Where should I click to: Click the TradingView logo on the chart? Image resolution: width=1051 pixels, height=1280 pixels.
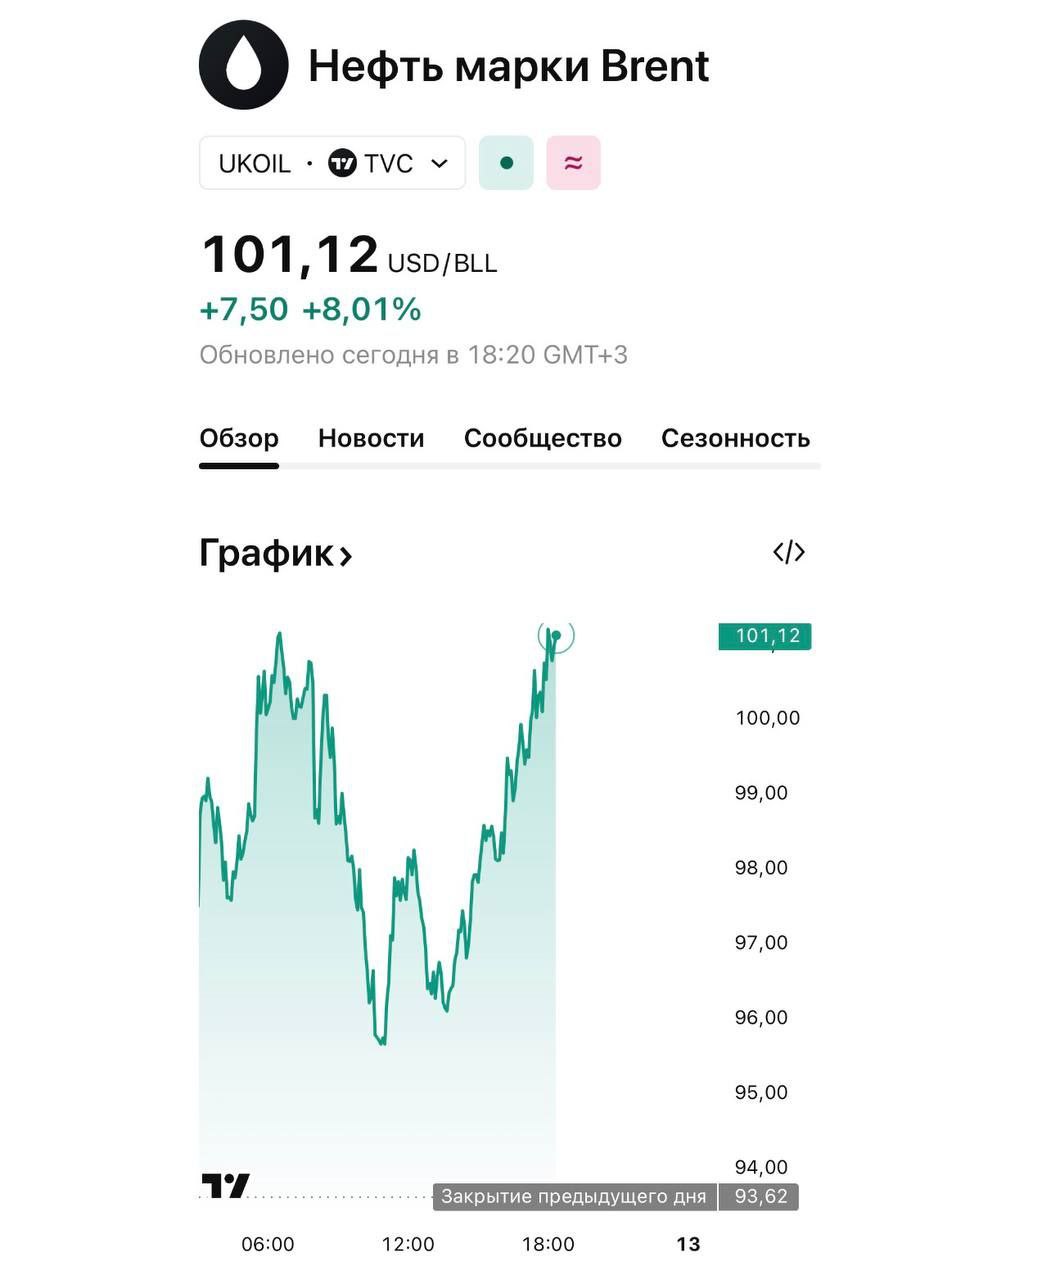(226, 1186)
